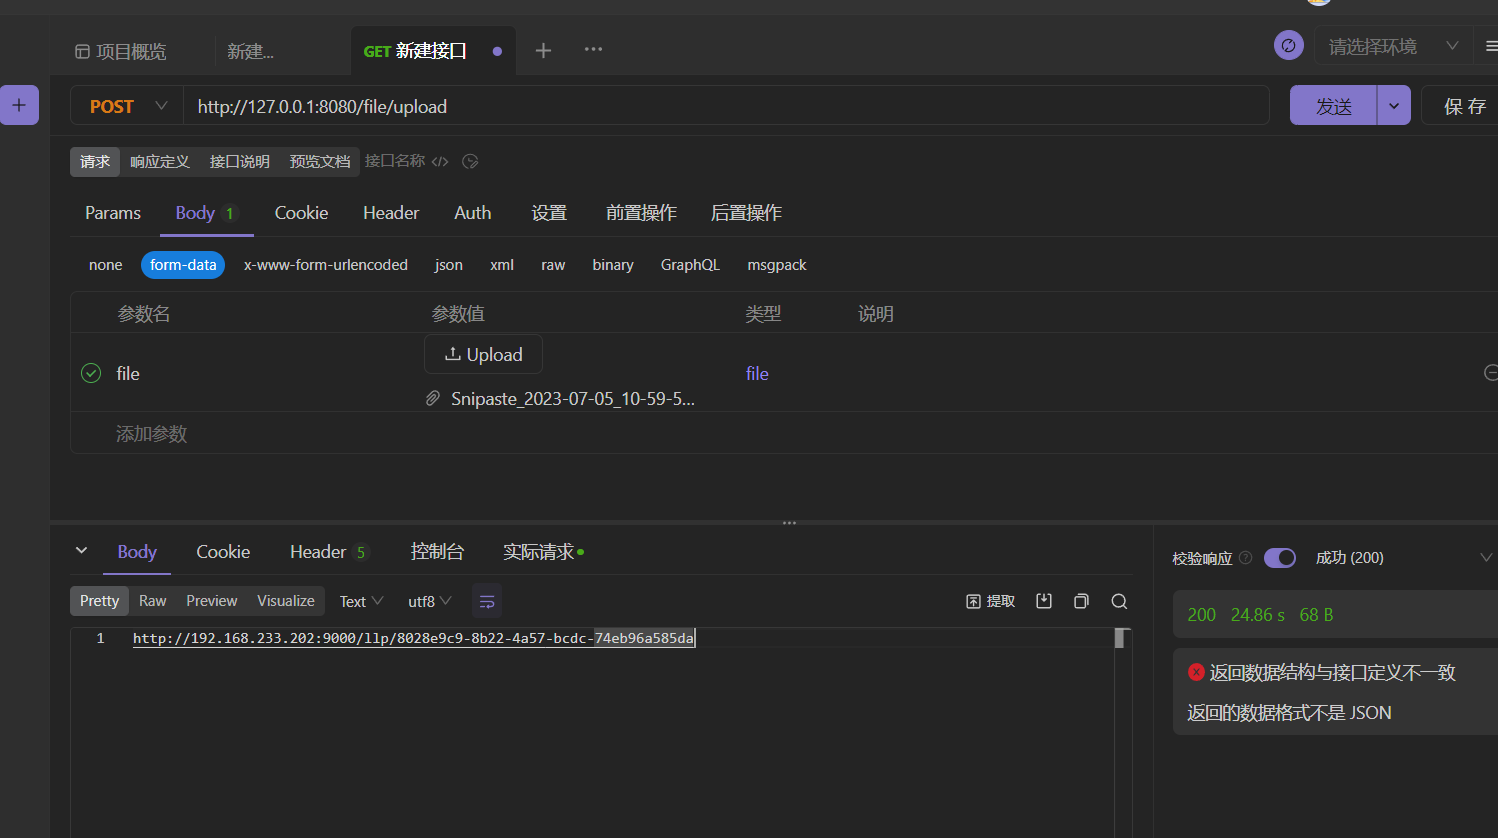Image resolution: width=1498 pixels, height=838 pixels.
Task: Open the hamburger menu at top right
Action: [x=1491, y=46]
